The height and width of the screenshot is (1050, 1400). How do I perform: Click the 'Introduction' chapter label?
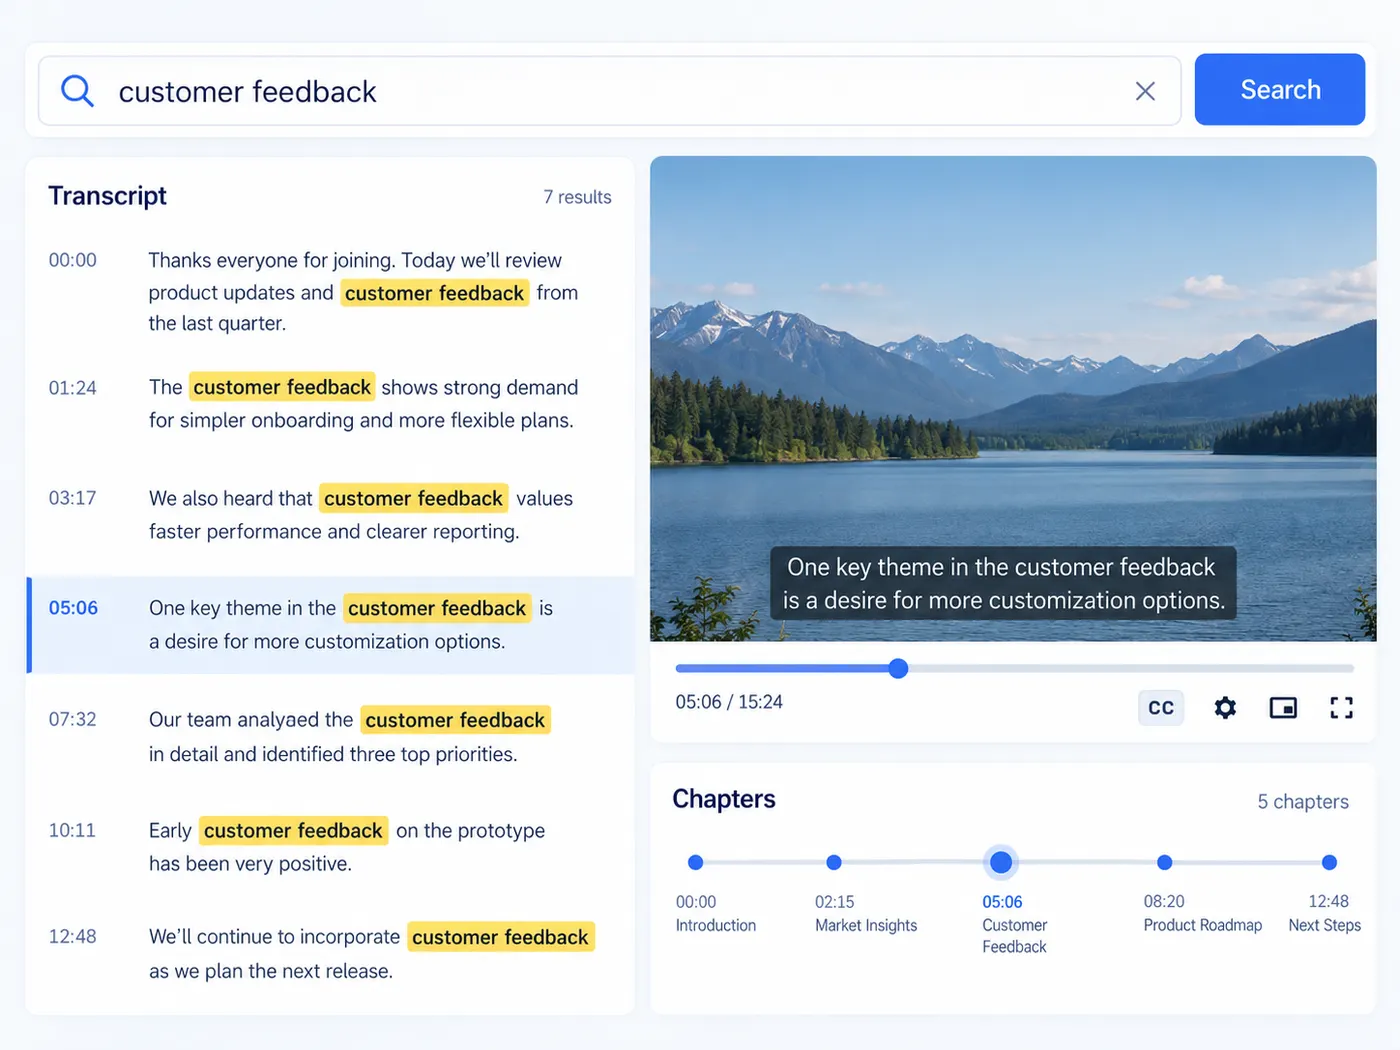(x=716, y=925)
